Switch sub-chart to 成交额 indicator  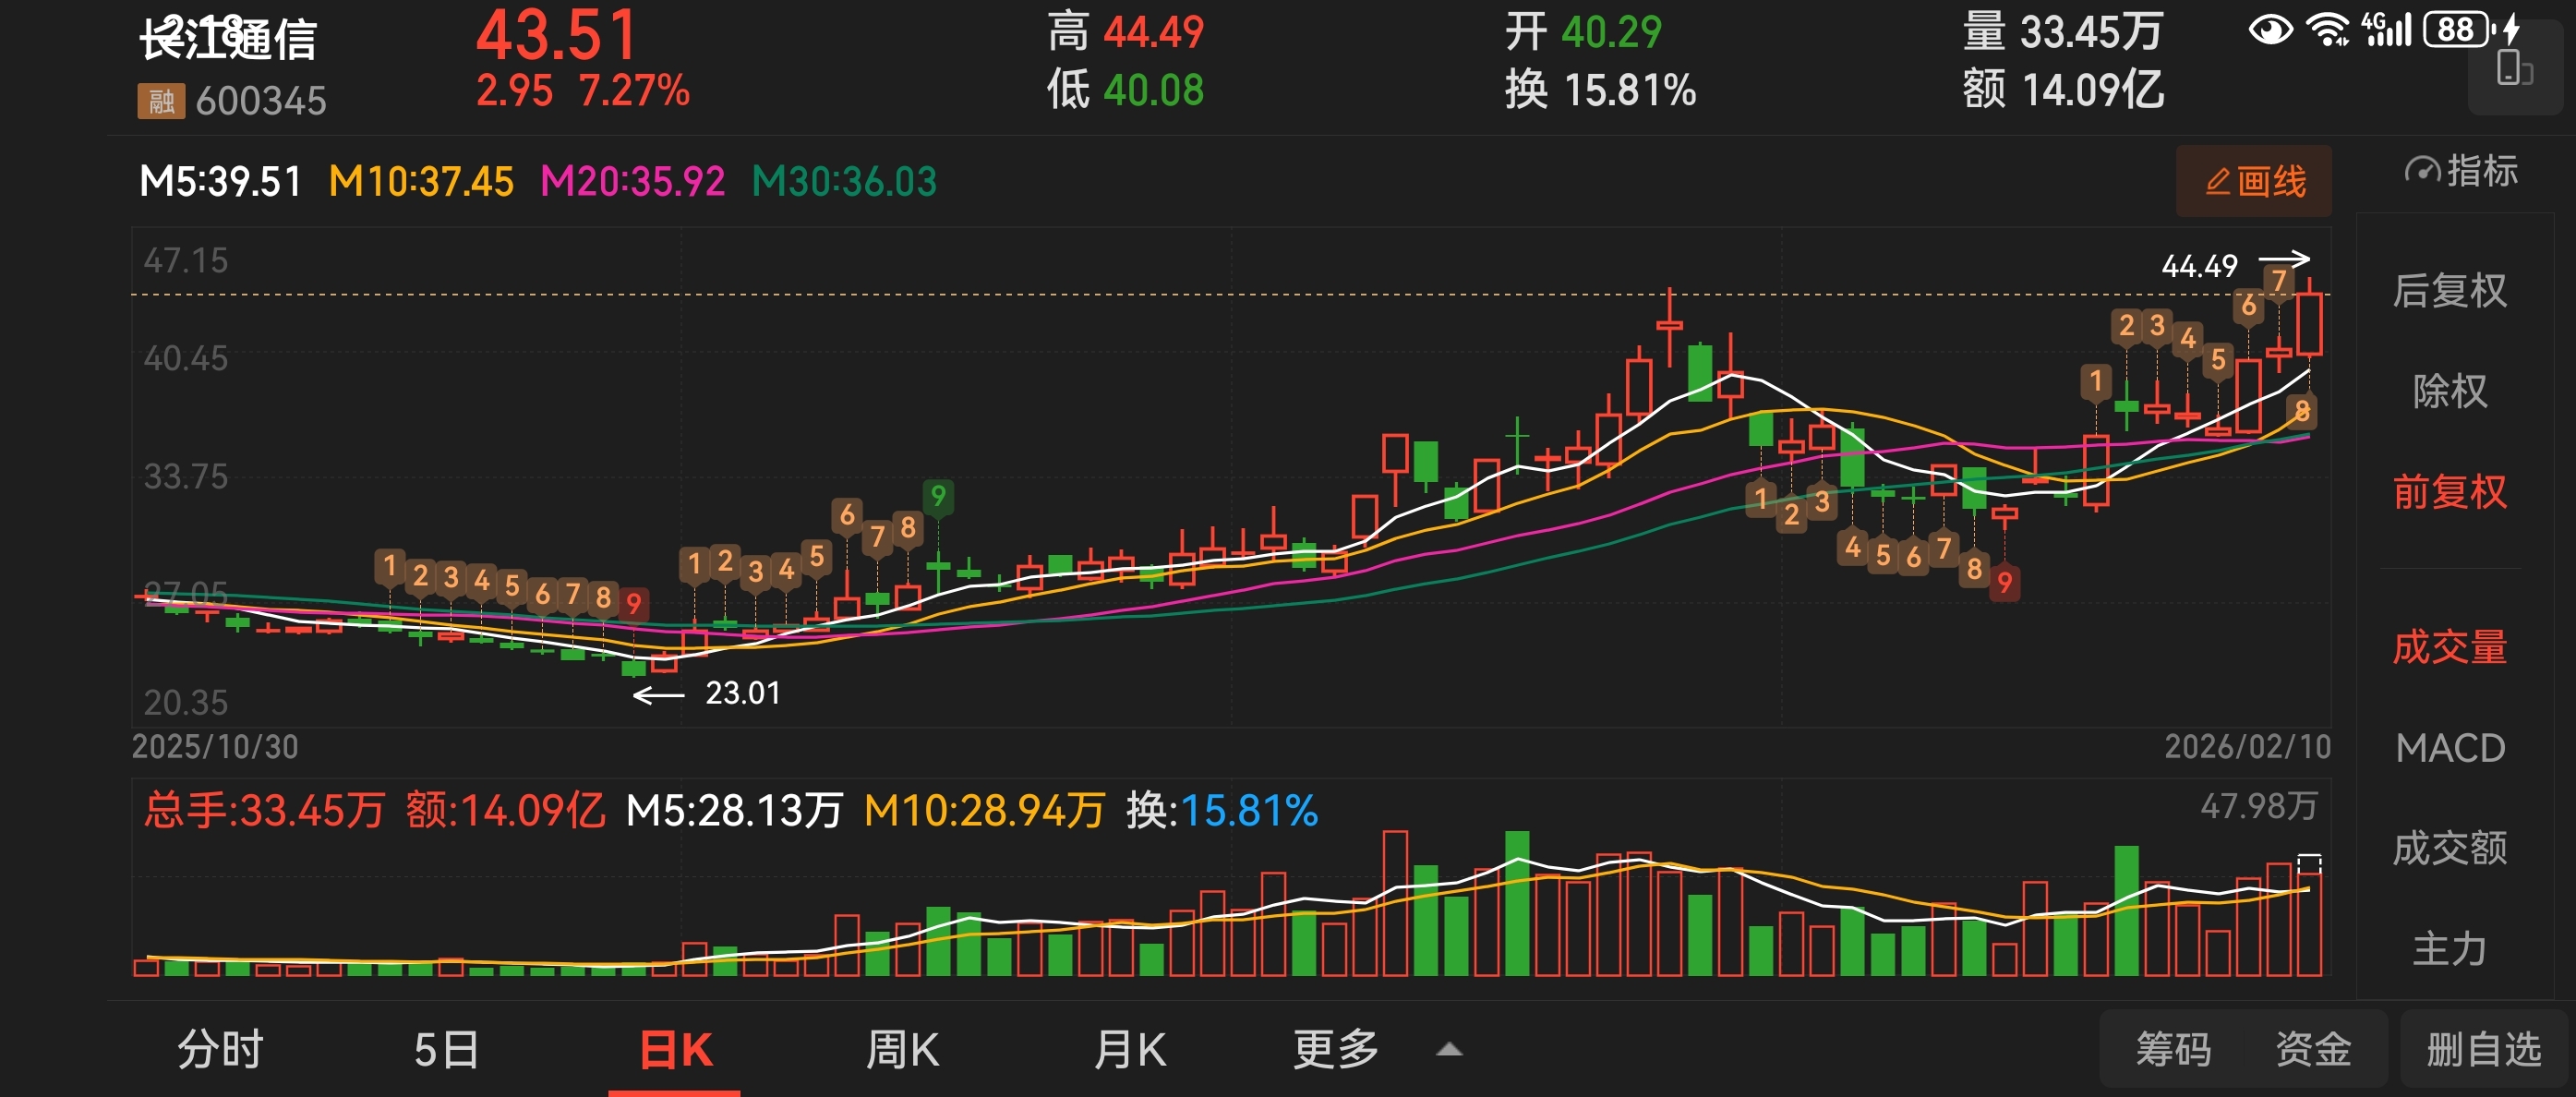click(x=2449, y=848)
